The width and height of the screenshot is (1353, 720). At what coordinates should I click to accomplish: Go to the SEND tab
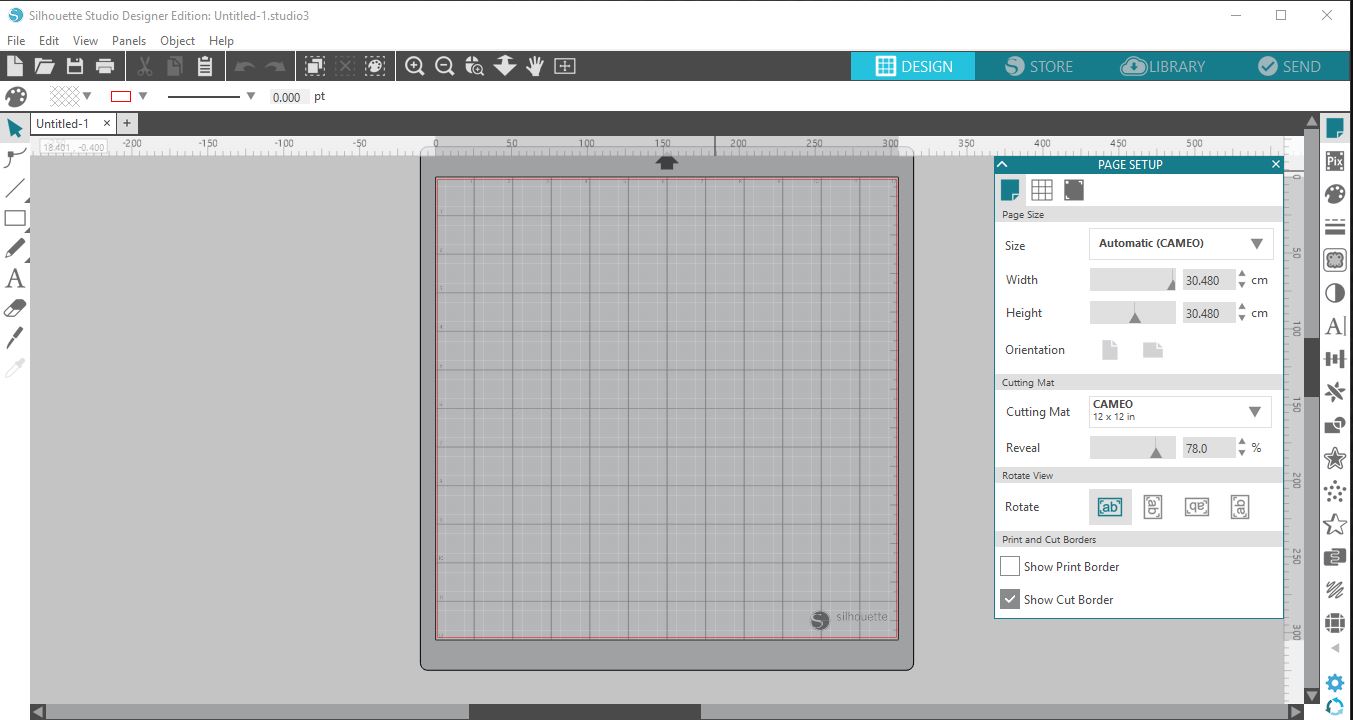[1289, 66]
